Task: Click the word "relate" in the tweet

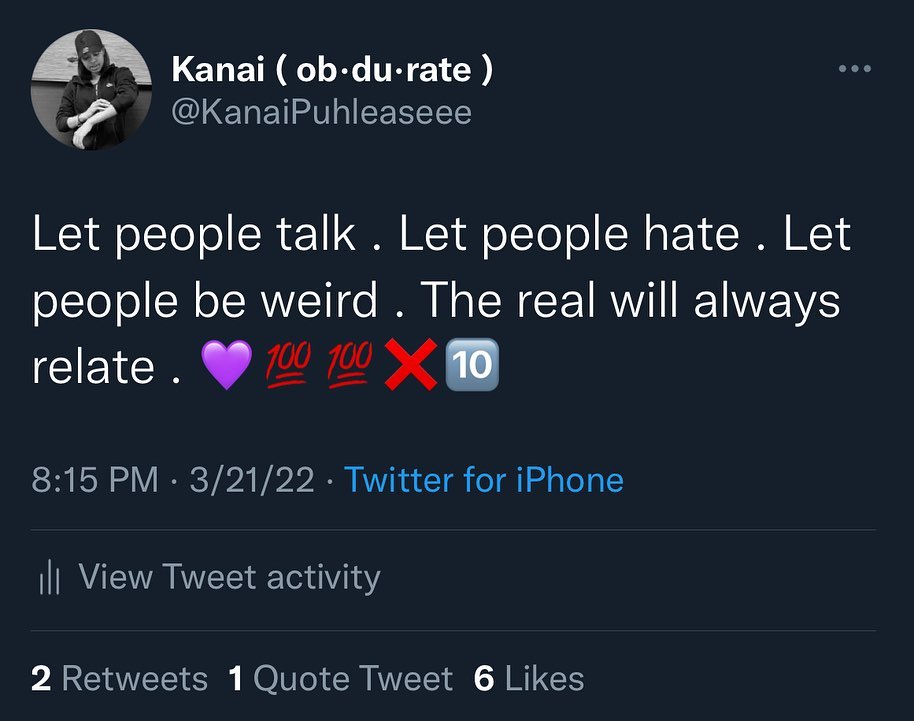Action: pyautogui.click(x=93, y=367)
